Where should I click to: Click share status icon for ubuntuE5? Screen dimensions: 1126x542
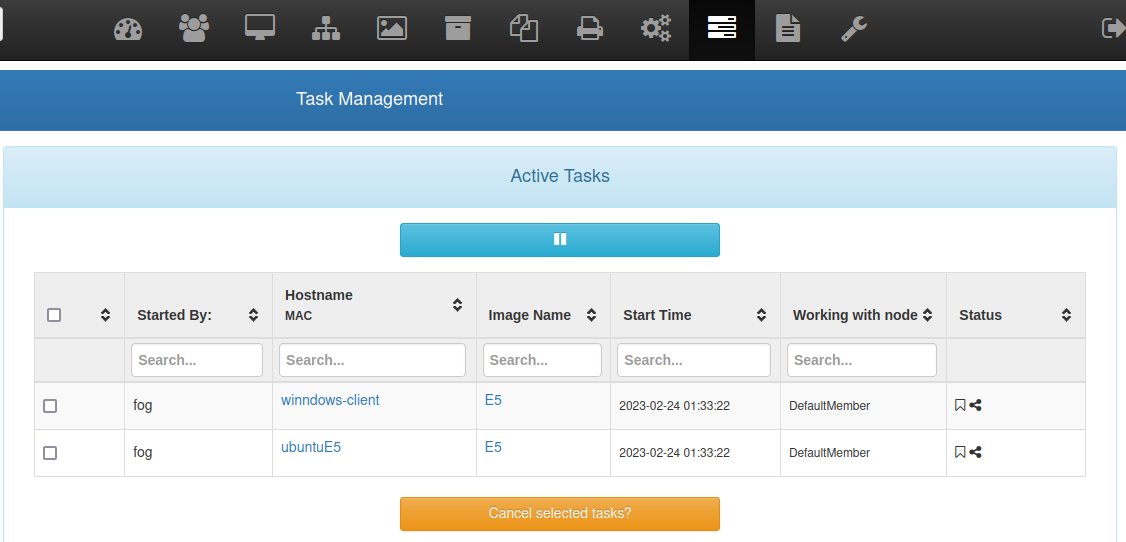(x=975, y=452)
